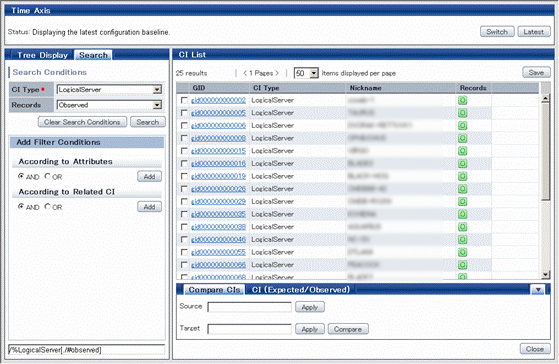Select the Search tab
Screen dimensions: 559x364
pos(93,55)
